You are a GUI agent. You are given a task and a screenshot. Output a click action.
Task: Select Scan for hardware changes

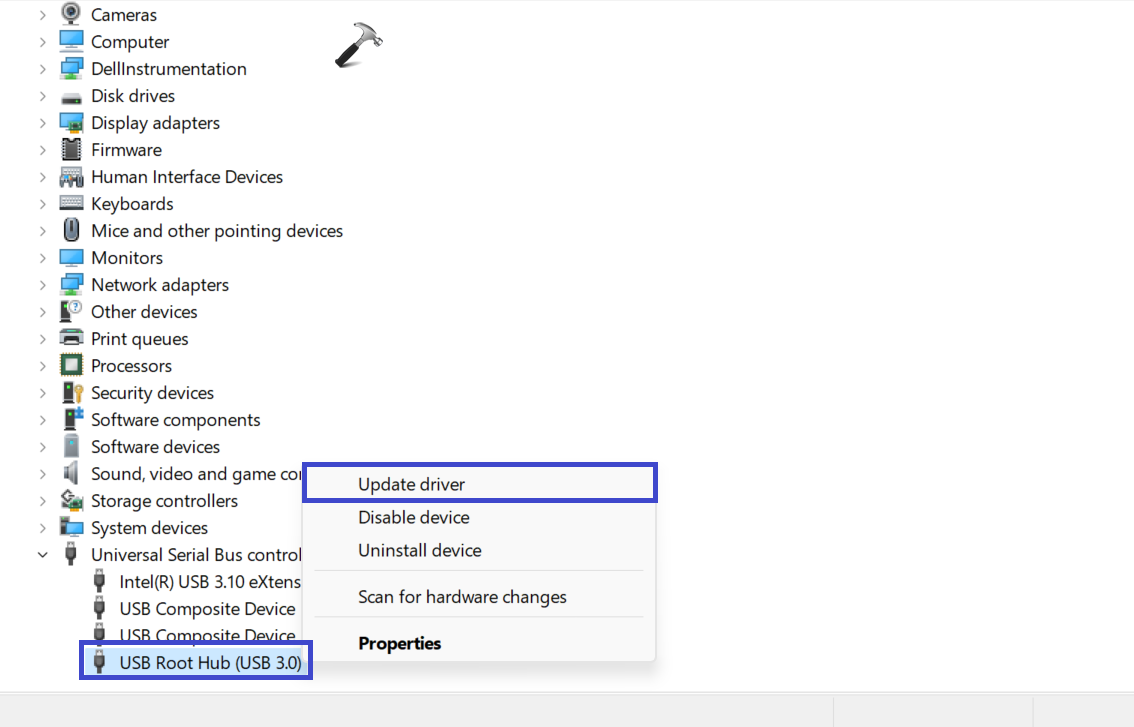pyautogui.click(x=462, y=597)
